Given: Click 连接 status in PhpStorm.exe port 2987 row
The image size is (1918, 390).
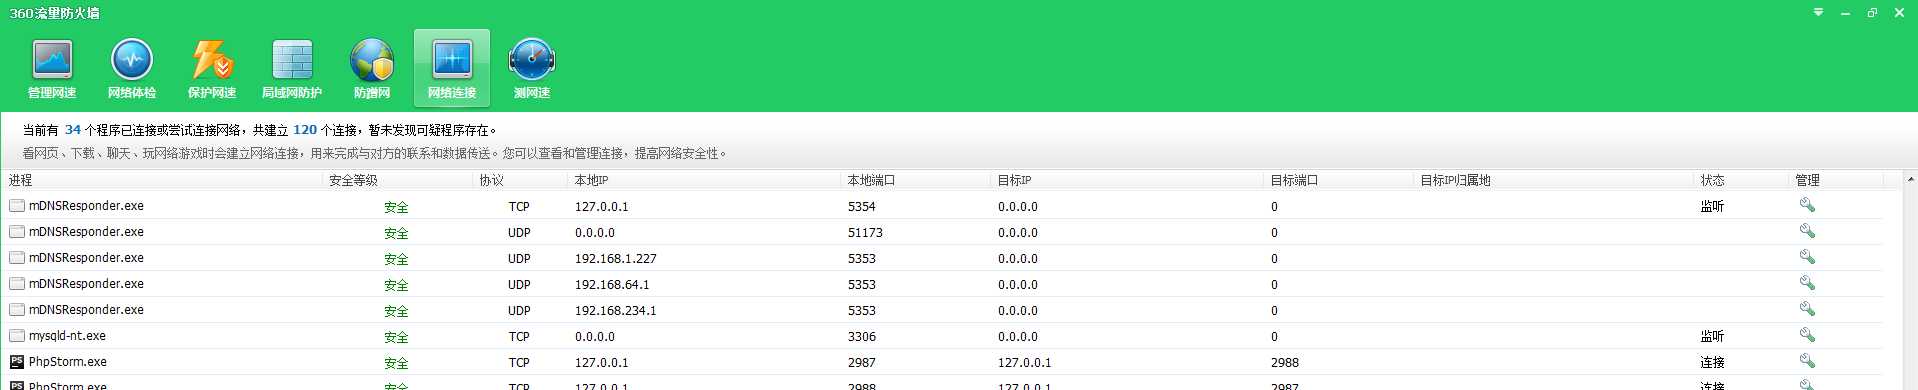Looking at the screenshot, I should pos(1713,362).
